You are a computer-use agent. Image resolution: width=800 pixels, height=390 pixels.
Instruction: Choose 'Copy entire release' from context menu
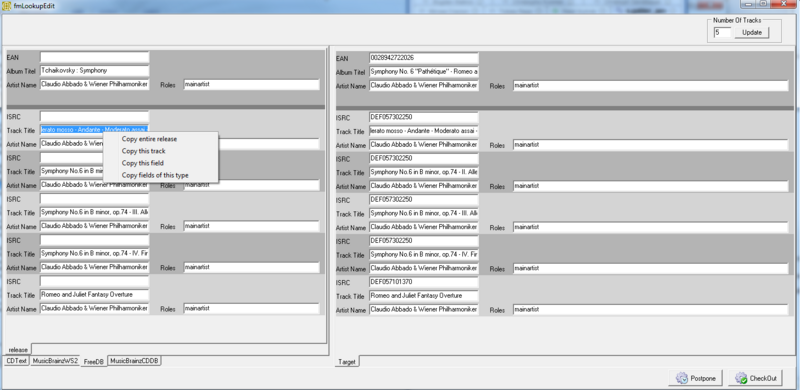[149, 139]
